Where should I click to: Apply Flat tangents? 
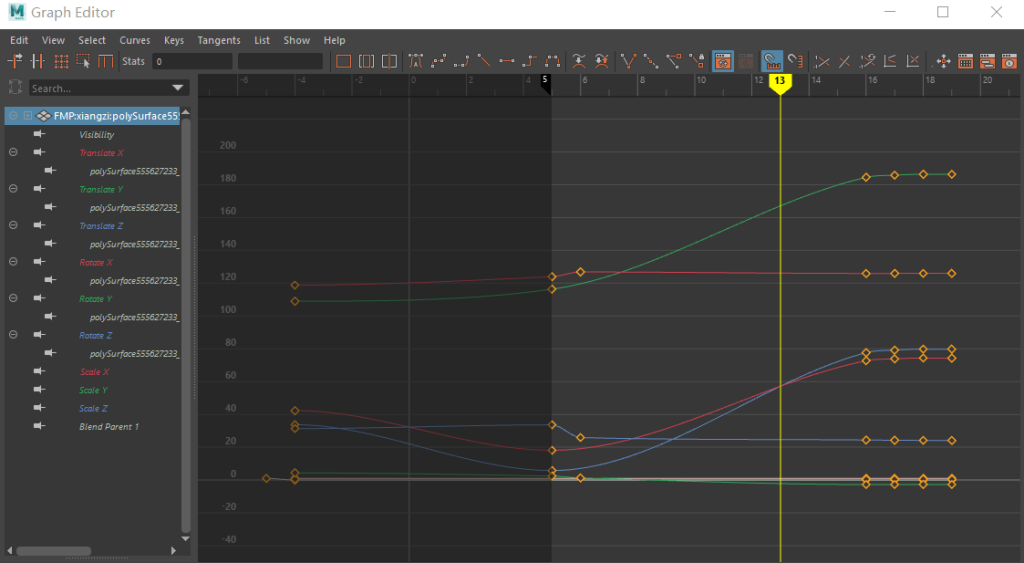point(507,61)
